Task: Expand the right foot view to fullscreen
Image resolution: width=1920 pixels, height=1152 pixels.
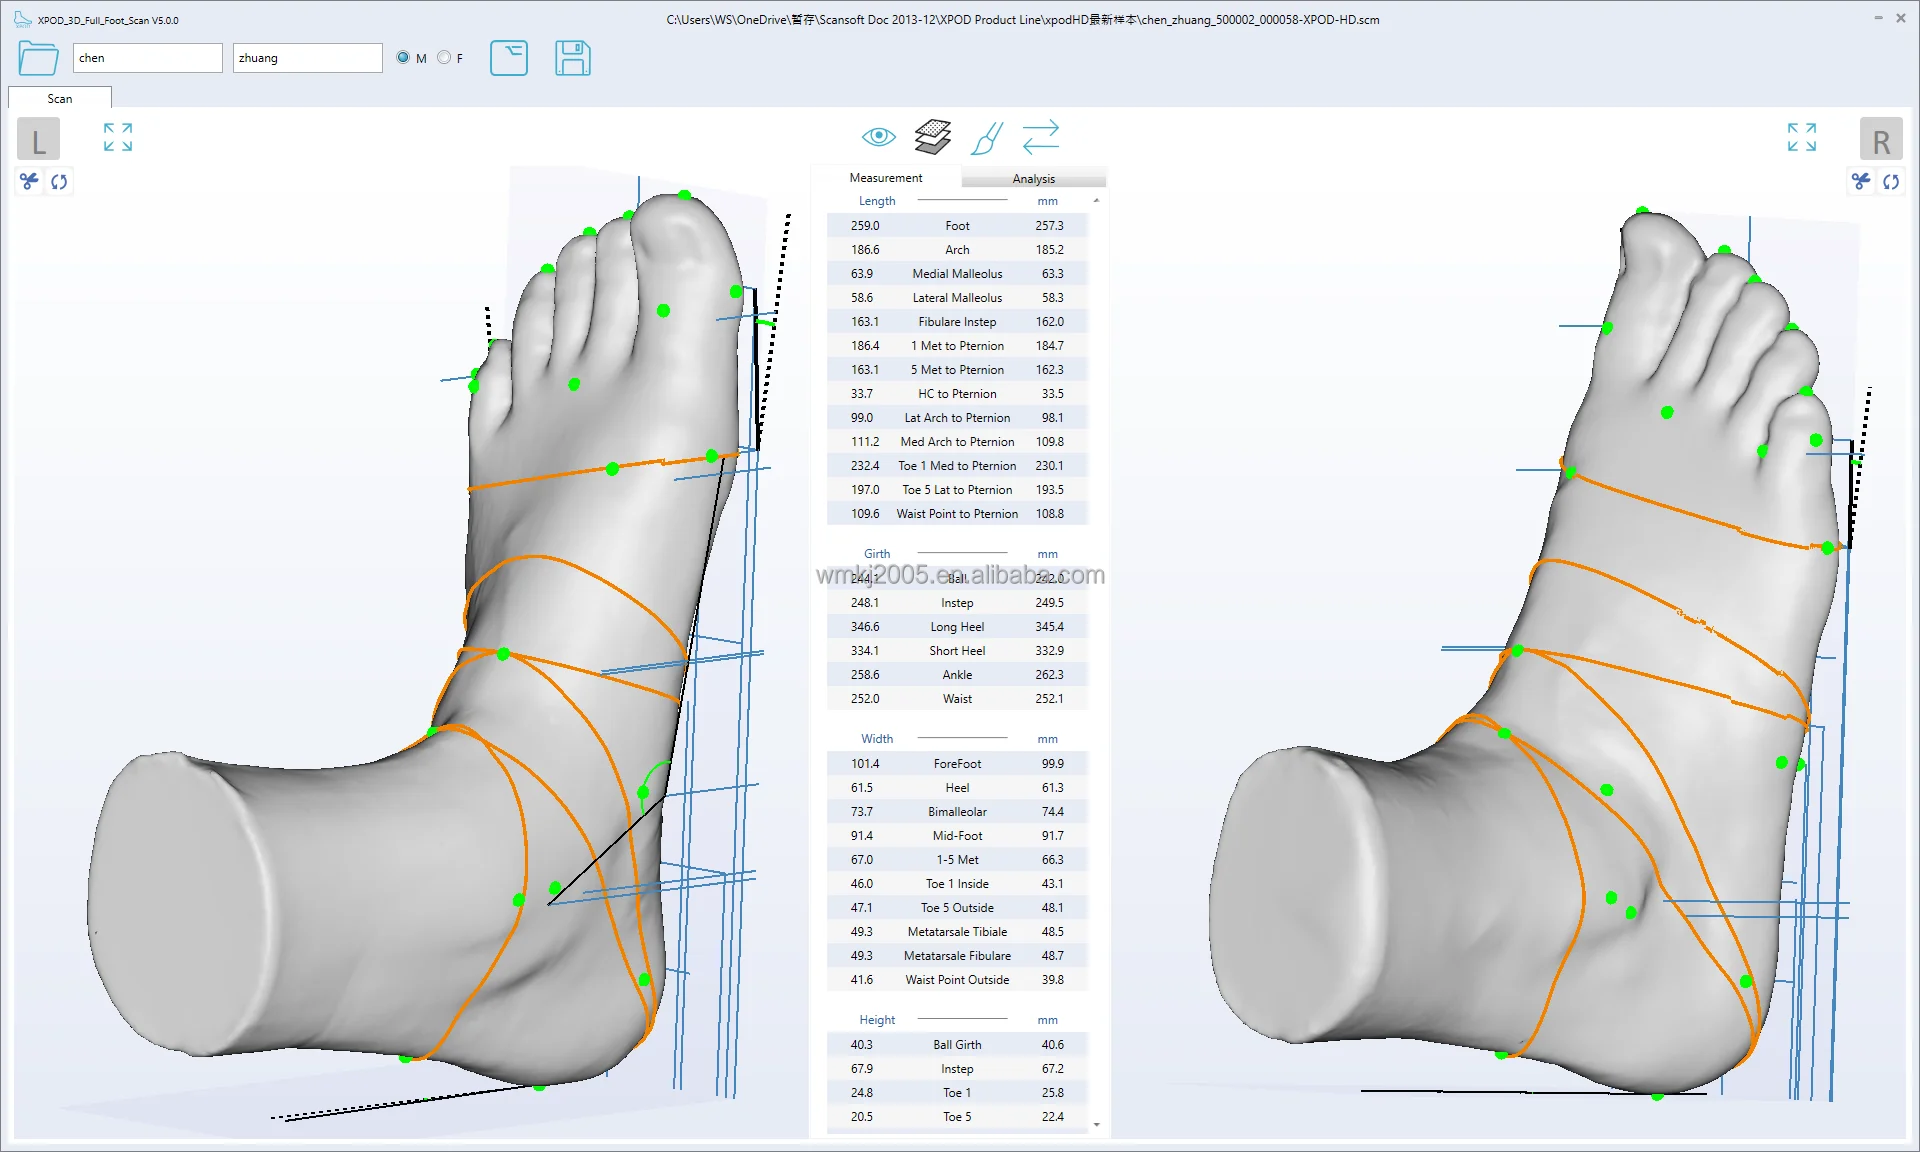Action: pyautogui.click(x=1802, y=137)
